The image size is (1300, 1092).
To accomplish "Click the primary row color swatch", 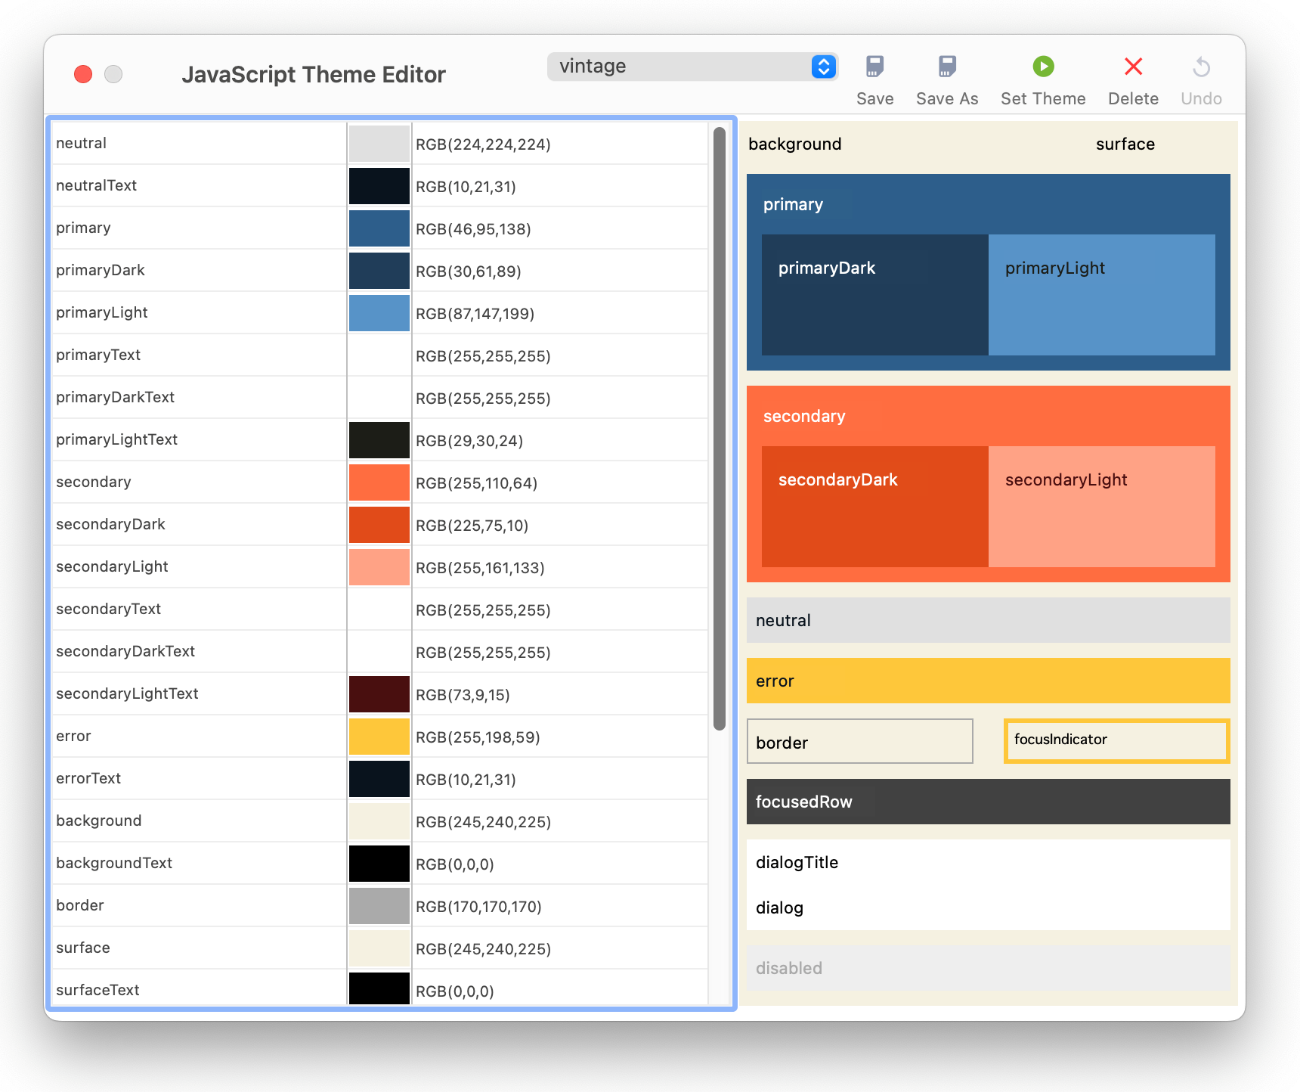I will click(x=379, y=228).
